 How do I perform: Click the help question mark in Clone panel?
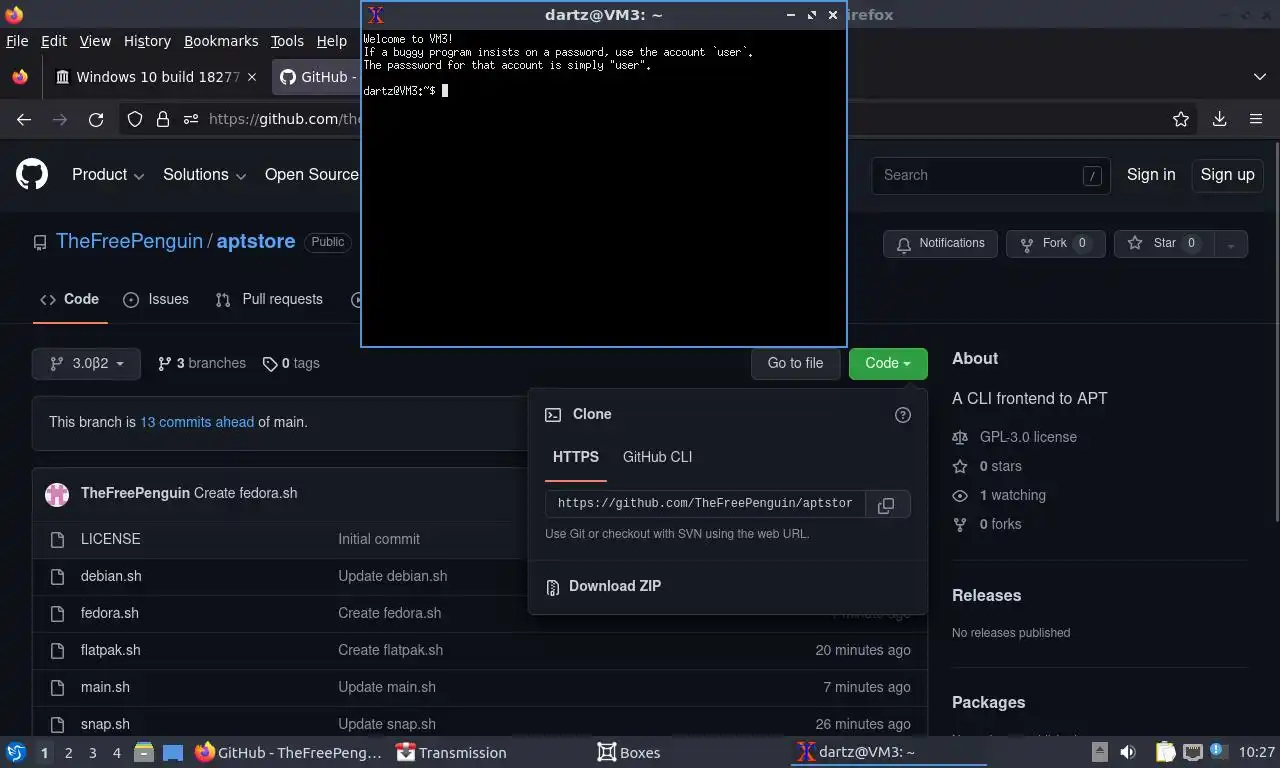903,415
